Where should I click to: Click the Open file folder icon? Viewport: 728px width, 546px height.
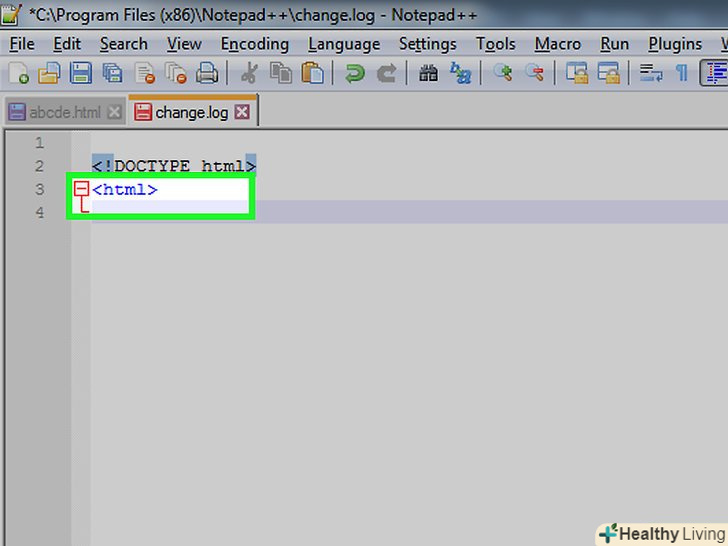tap(49, 73)
